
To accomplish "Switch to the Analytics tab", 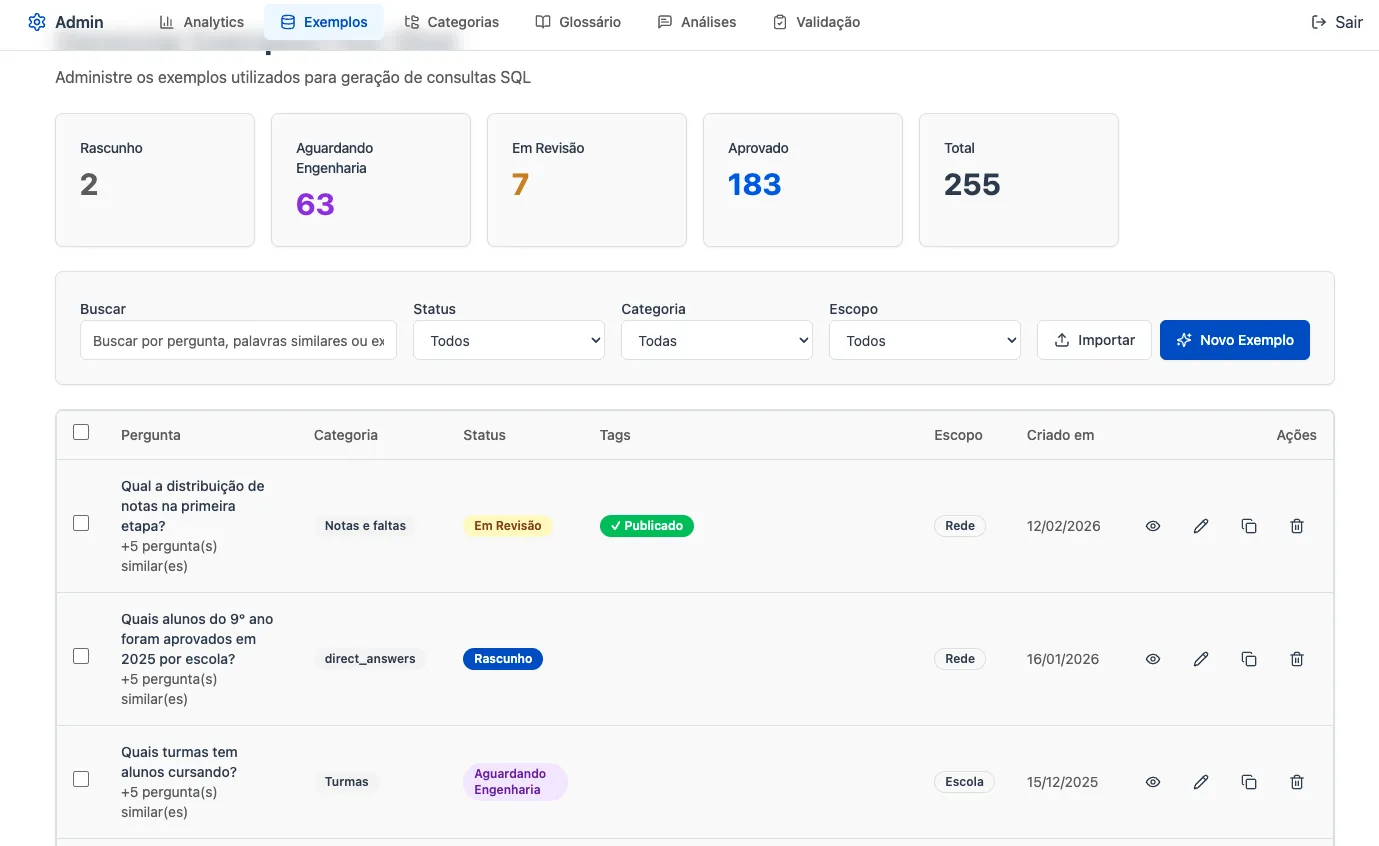I will [202, 22].
